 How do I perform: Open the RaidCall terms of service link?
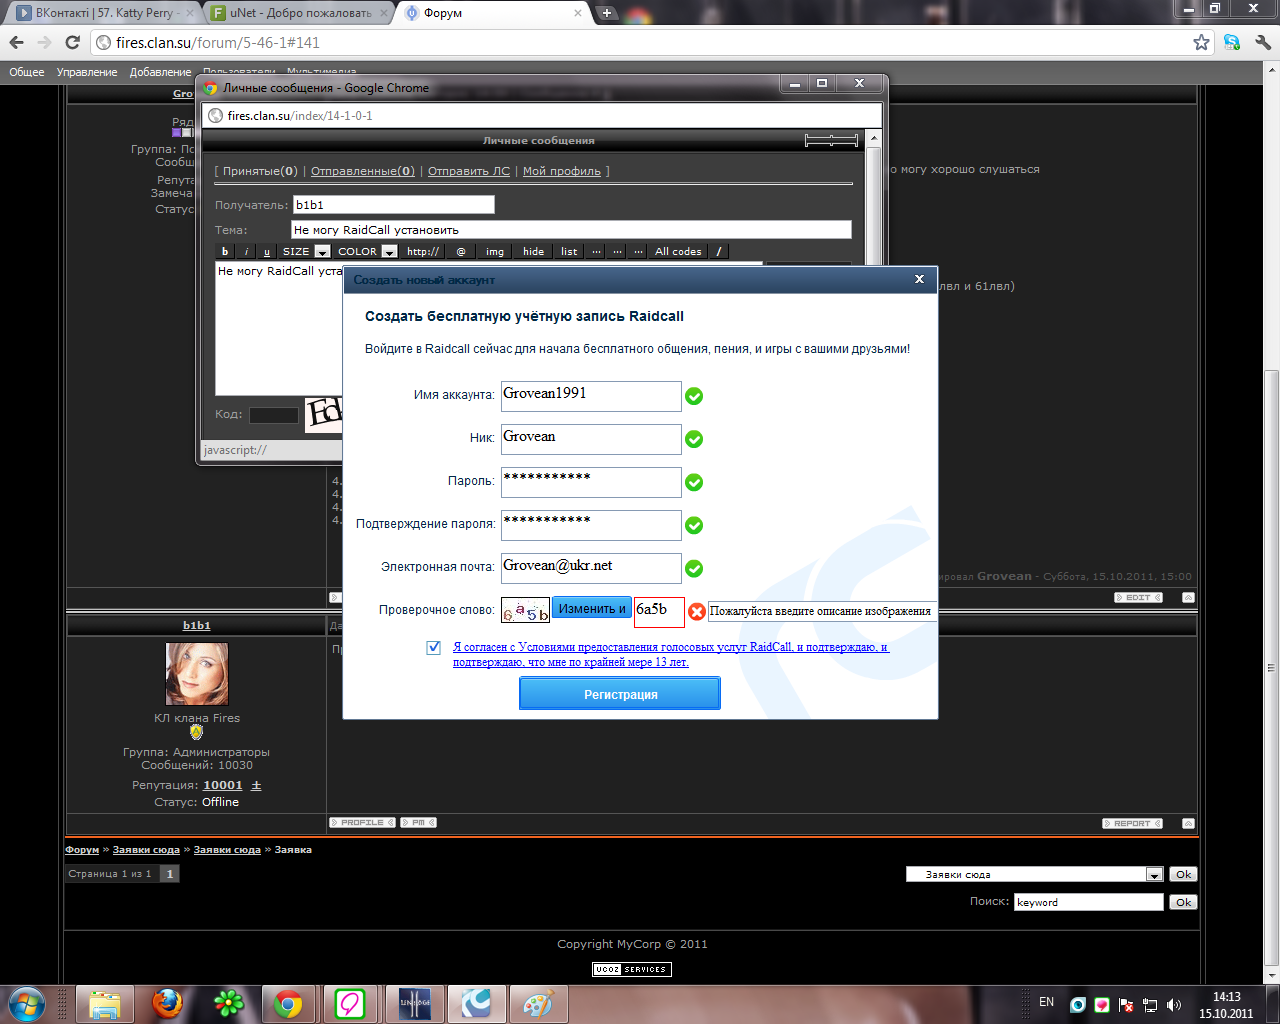(x=670, y=654)
